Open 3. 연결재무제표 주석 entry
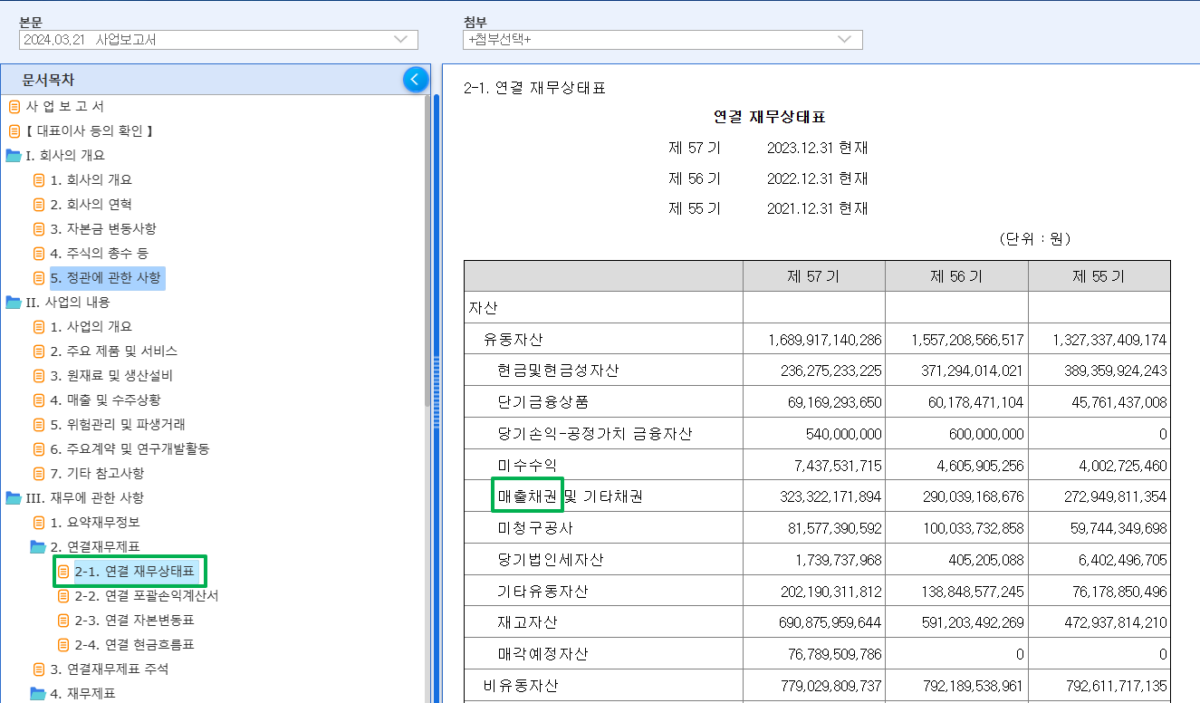 point(110,669)
